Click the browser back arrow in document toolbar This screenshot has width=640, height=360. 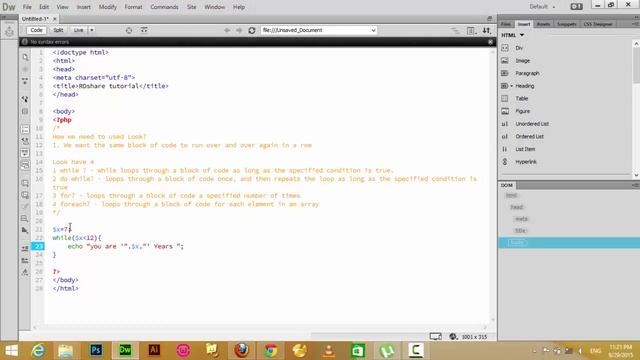pyautogui.click(x=227, y=30)
